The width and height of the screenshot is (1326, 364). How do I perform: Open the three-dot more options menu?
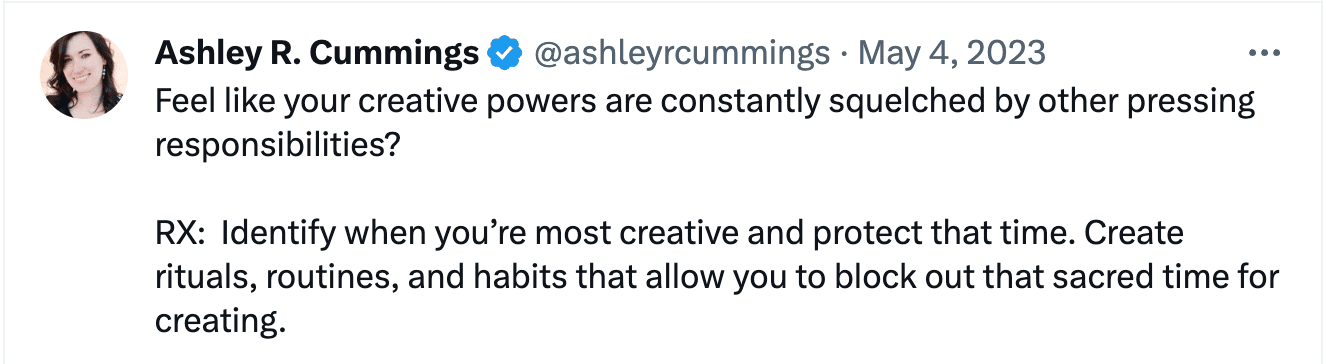1265,53
